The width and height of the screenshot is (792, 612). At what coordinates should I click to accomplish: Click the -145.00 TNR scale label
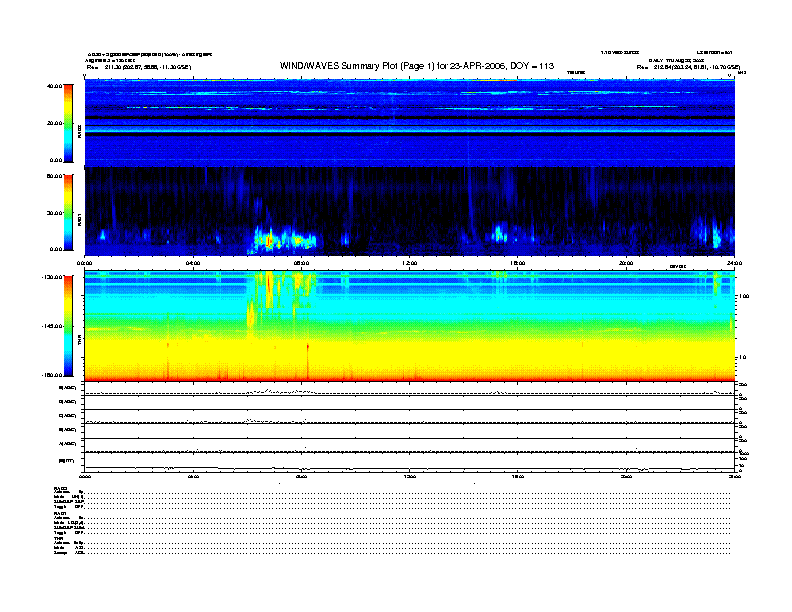coord(52,326)
